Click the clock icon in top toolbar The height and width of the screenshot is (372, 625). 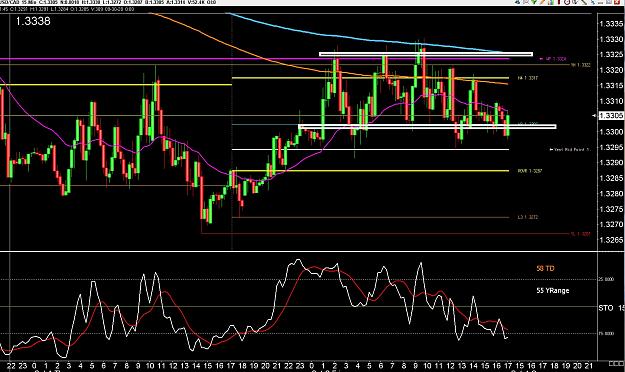point(567,2)
